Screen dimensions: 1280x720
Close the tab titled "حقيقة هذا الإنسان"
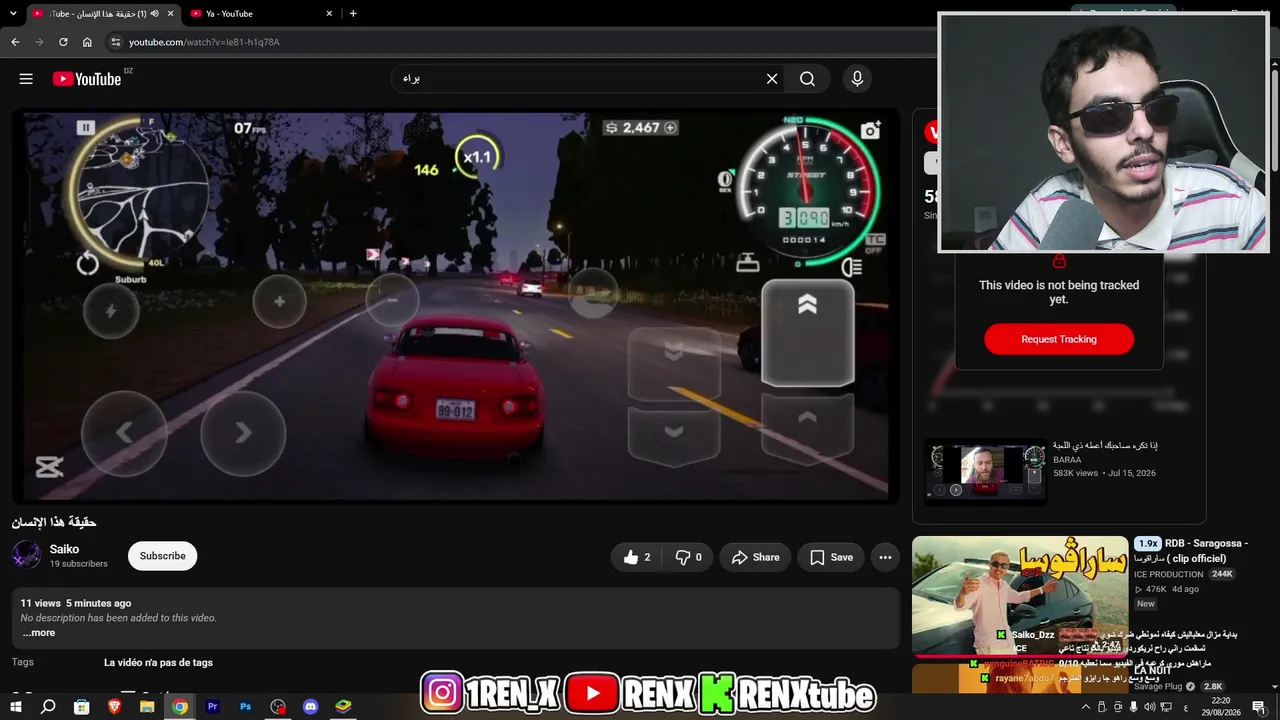(x=170, y=14)
